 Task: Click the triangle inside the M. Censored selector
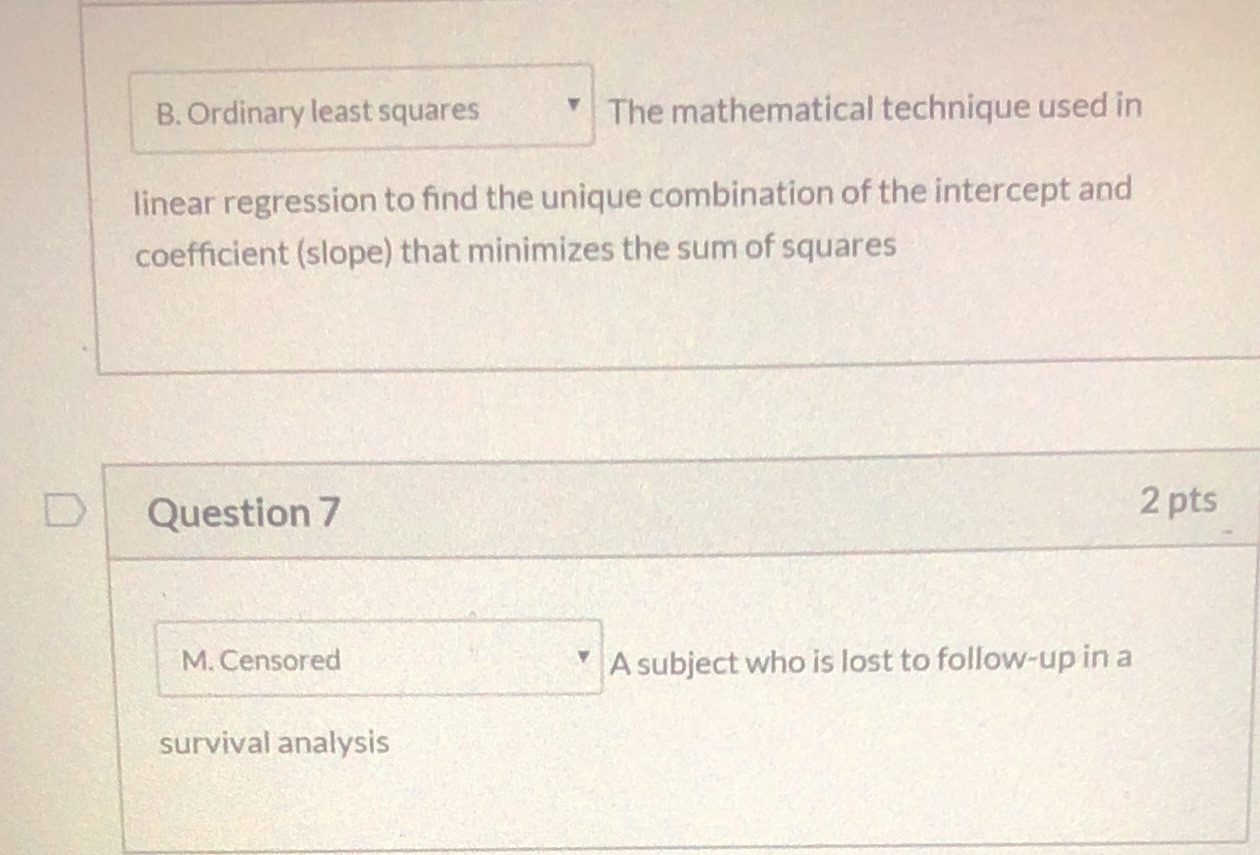585,657
